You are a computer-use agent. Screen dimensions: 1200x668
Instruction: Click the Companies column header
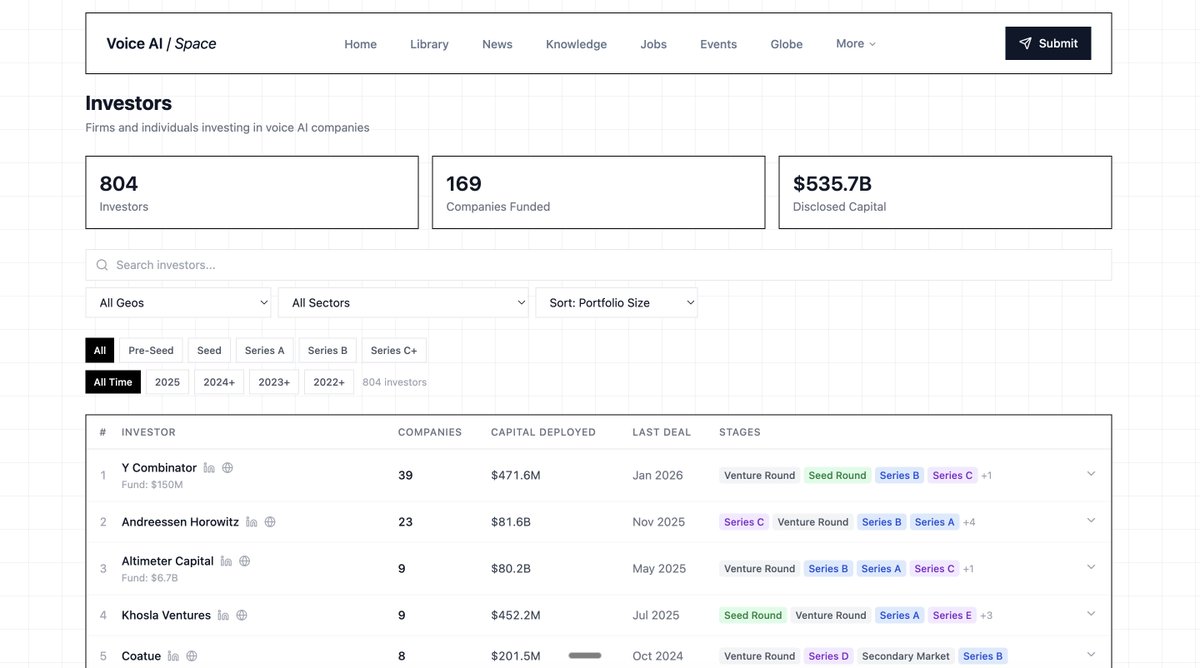[x=430, y=433]
